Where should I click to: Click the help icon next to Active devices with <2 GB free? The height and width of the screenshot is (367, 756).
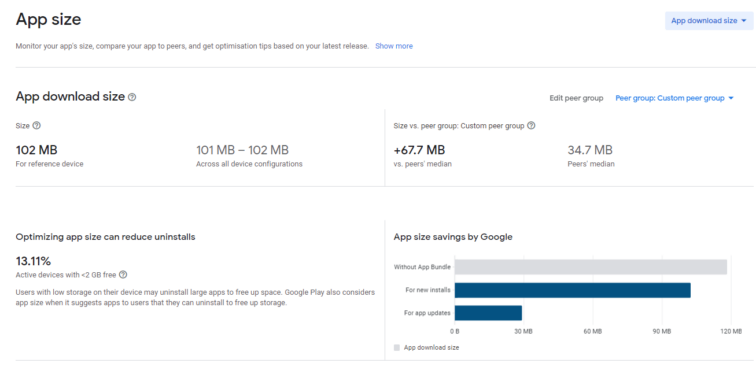point(123,275)
